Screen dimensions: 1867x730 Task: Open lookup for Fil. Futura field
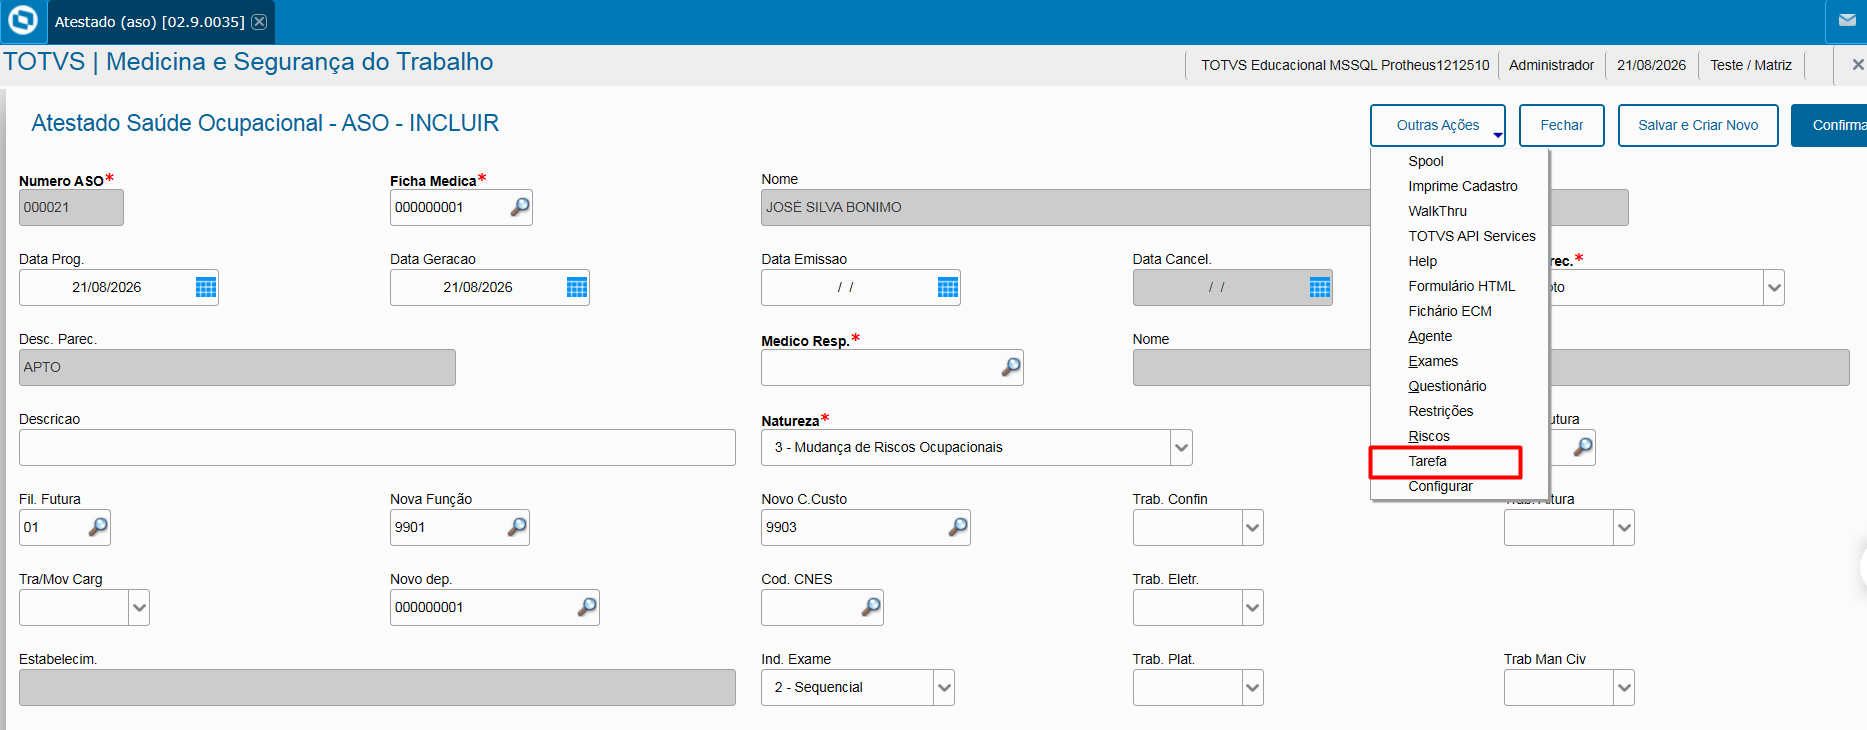point(98,527)
